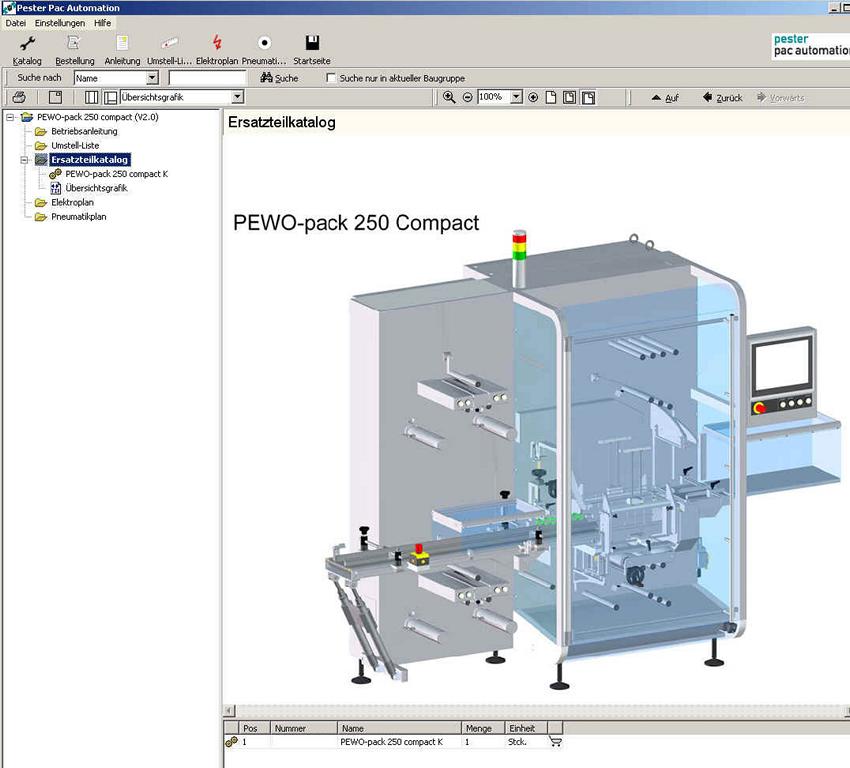The image size is (850, 768).
Task: Open the Hilfe menu
Action: (102, 23)
